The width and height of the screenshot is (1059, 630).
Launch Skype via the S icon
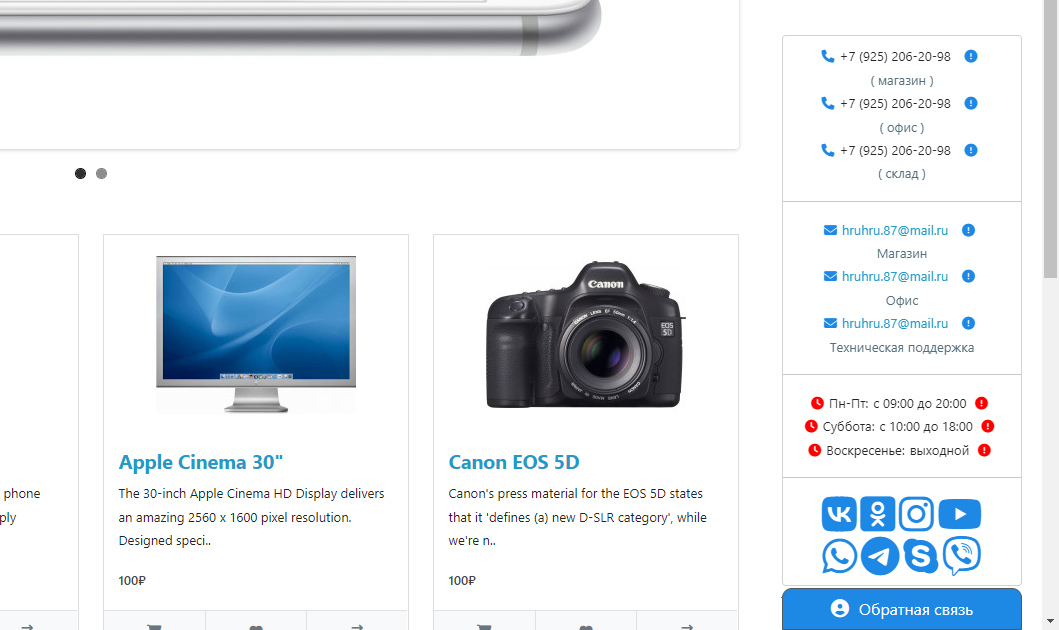pyautogui.click(x=921, y=556)
